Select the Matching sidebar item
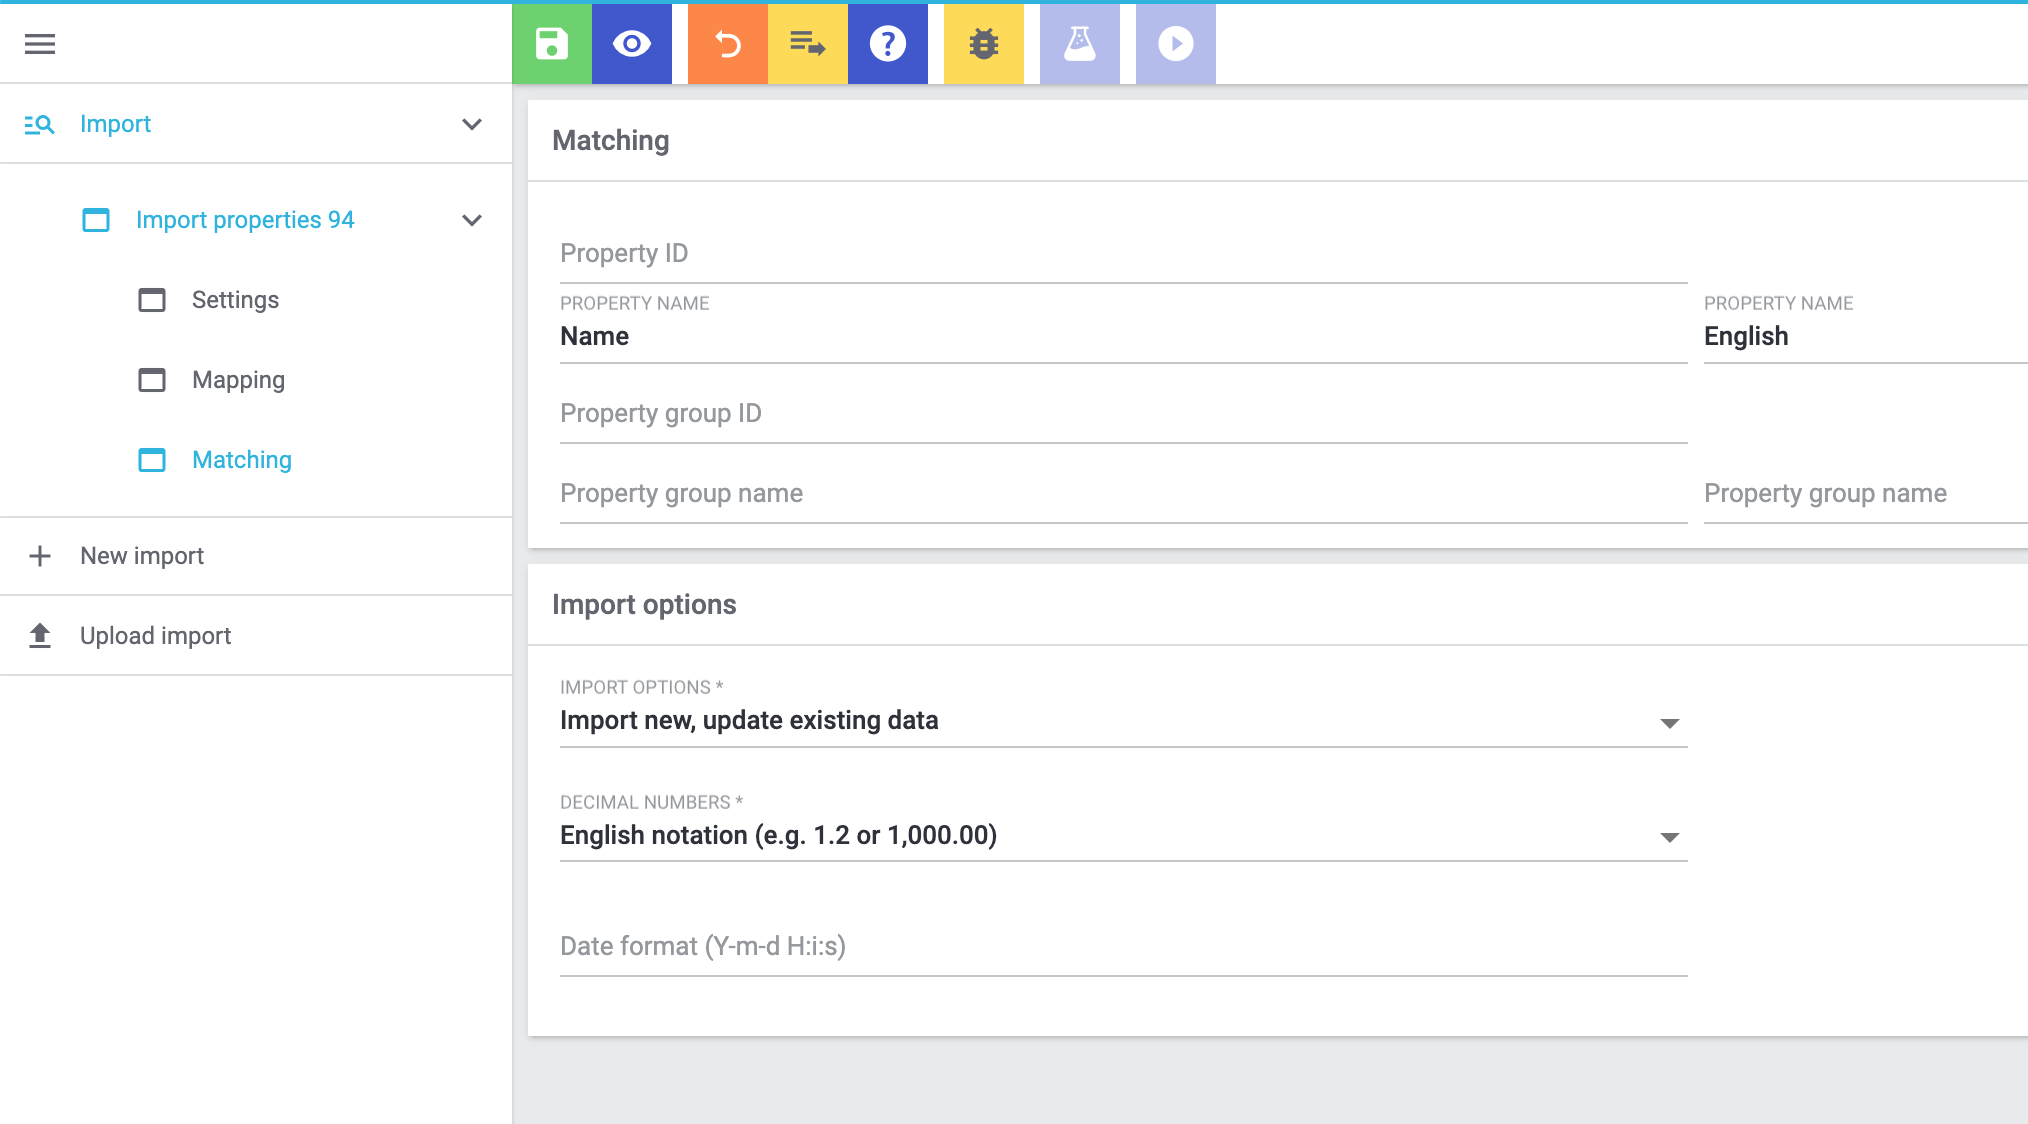This screenshot has height=1124, width=2028. 241,460
